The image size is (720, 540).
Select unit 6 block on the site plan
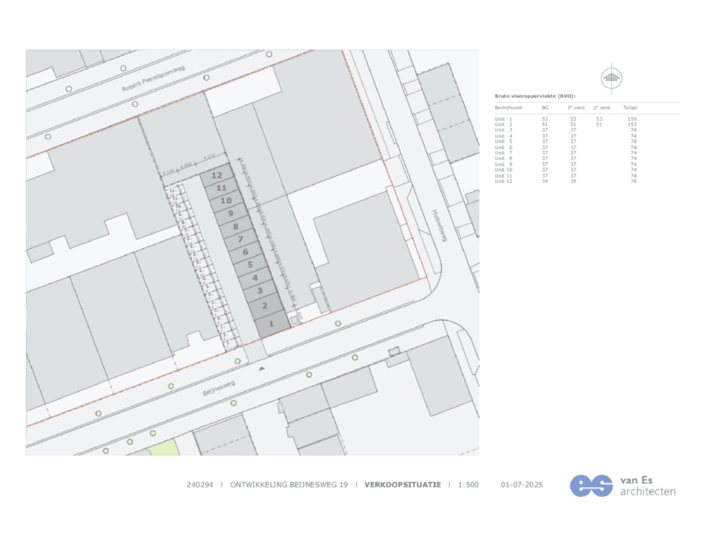tap(246, 253)
